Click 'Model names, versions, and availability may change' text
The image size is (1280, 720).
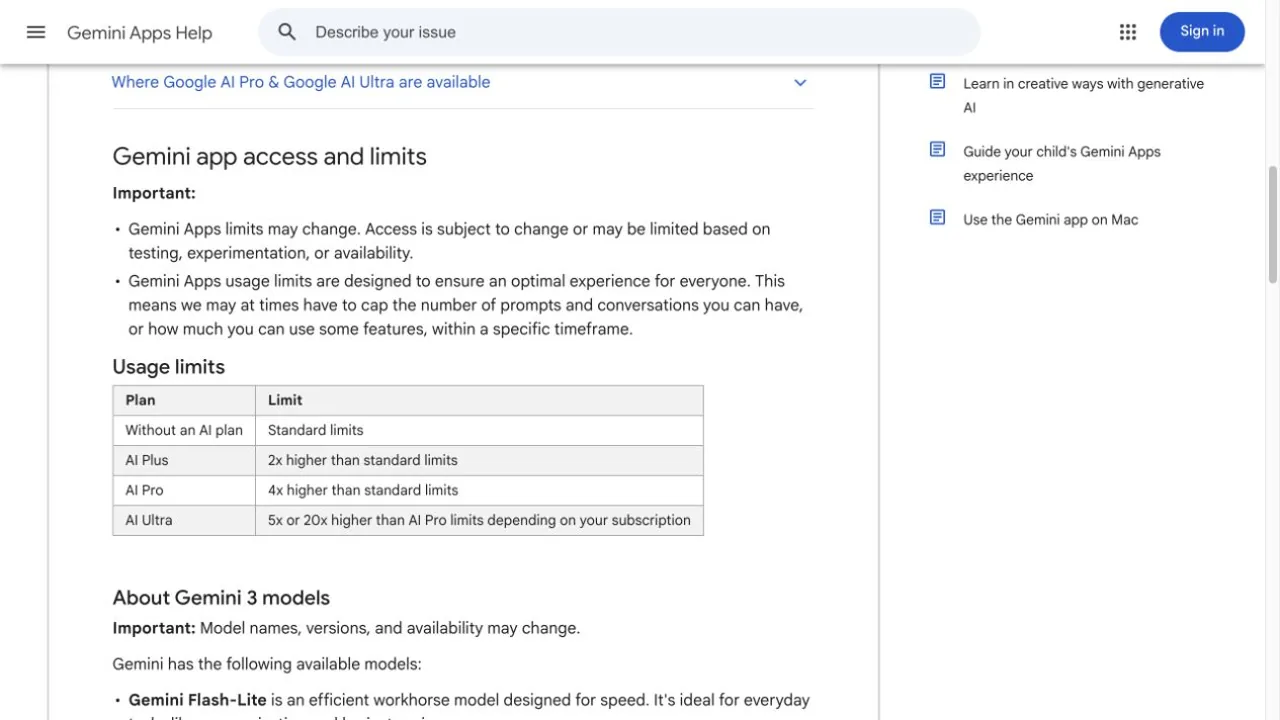tap(388, 628)
